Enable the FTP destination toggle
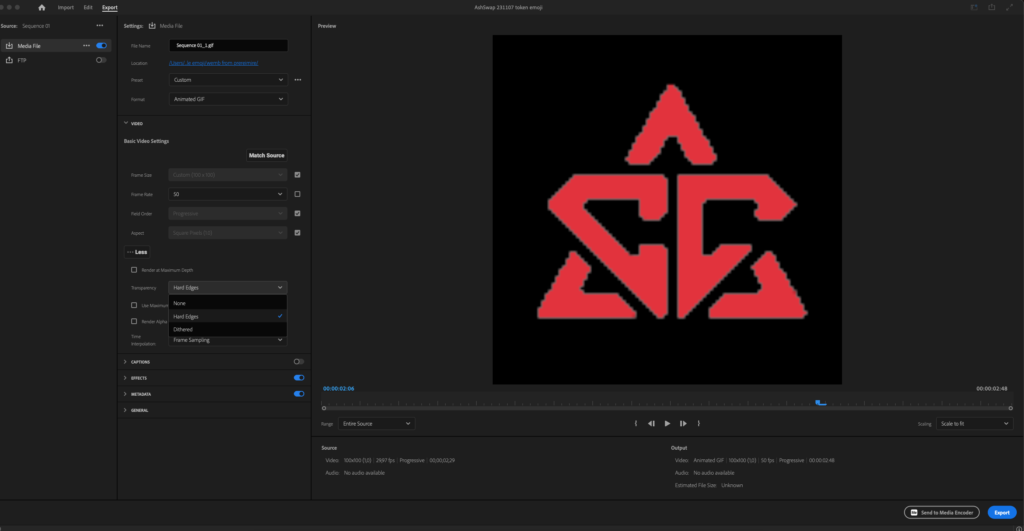 (101, 60)
